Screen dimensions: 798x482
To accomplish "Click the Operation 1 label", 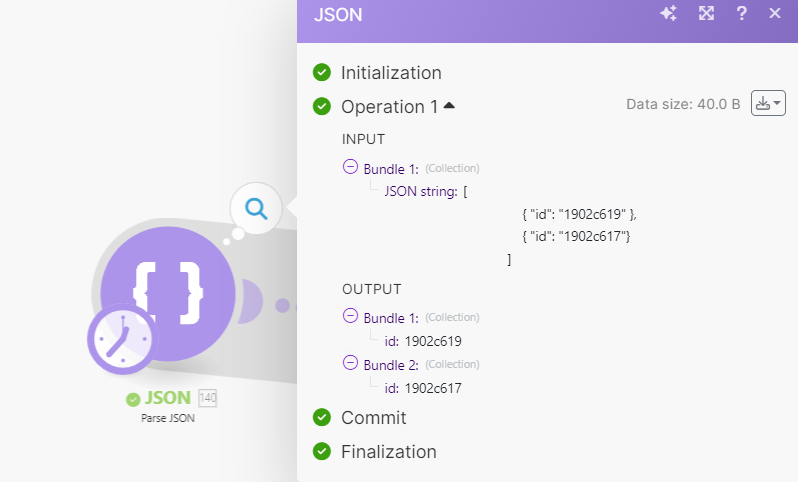I will [x=389, y=106].
